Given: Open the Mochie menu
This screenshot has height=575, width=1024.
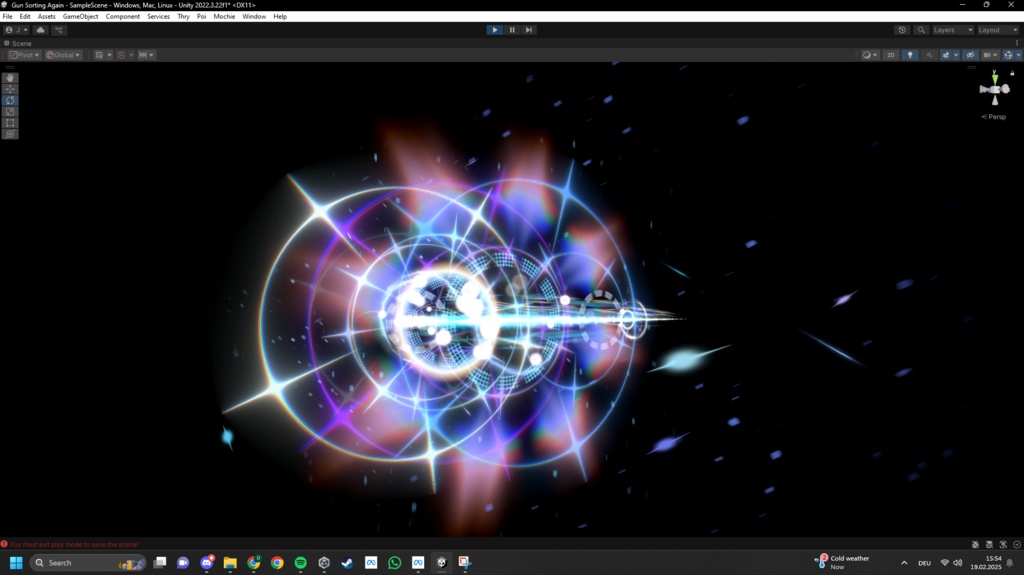Looking at the screenshot, I should [224, 16].
